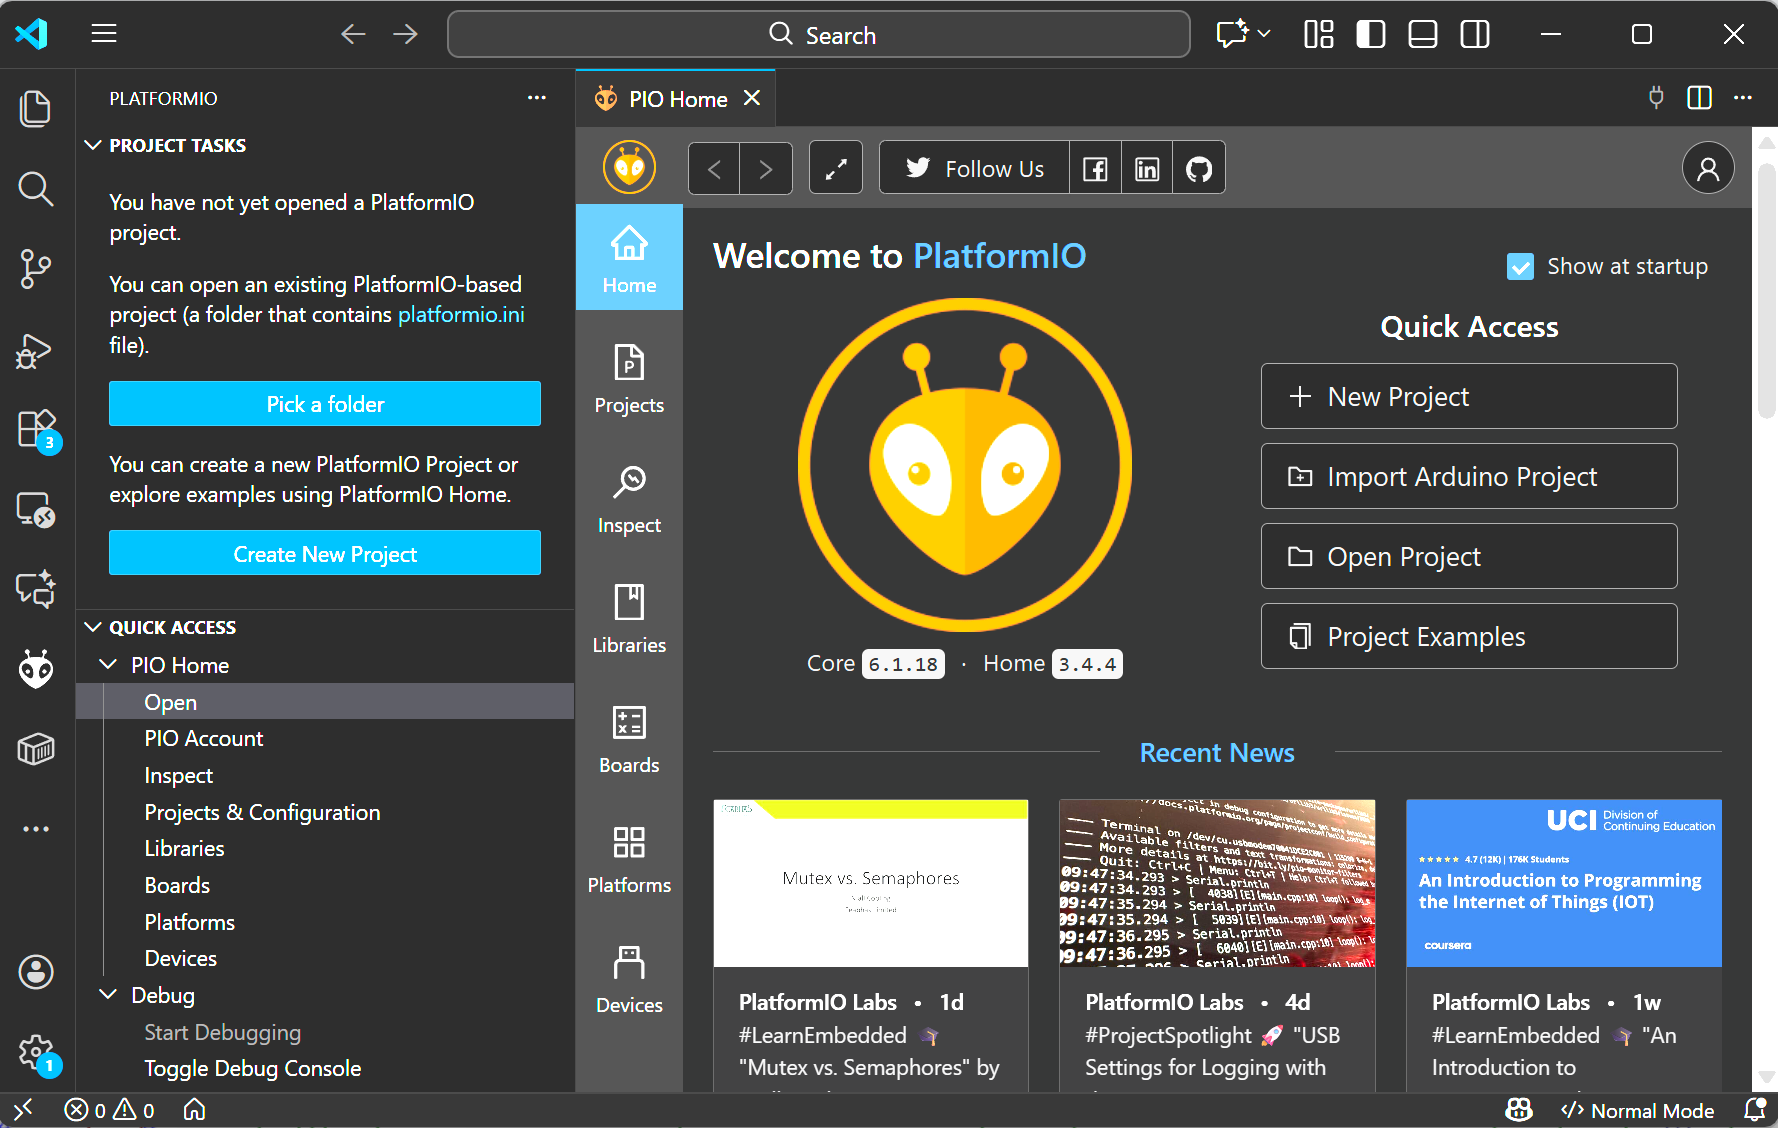Toggle the primary side bar
The image size is (1778, 1128).
(1371, 35)
